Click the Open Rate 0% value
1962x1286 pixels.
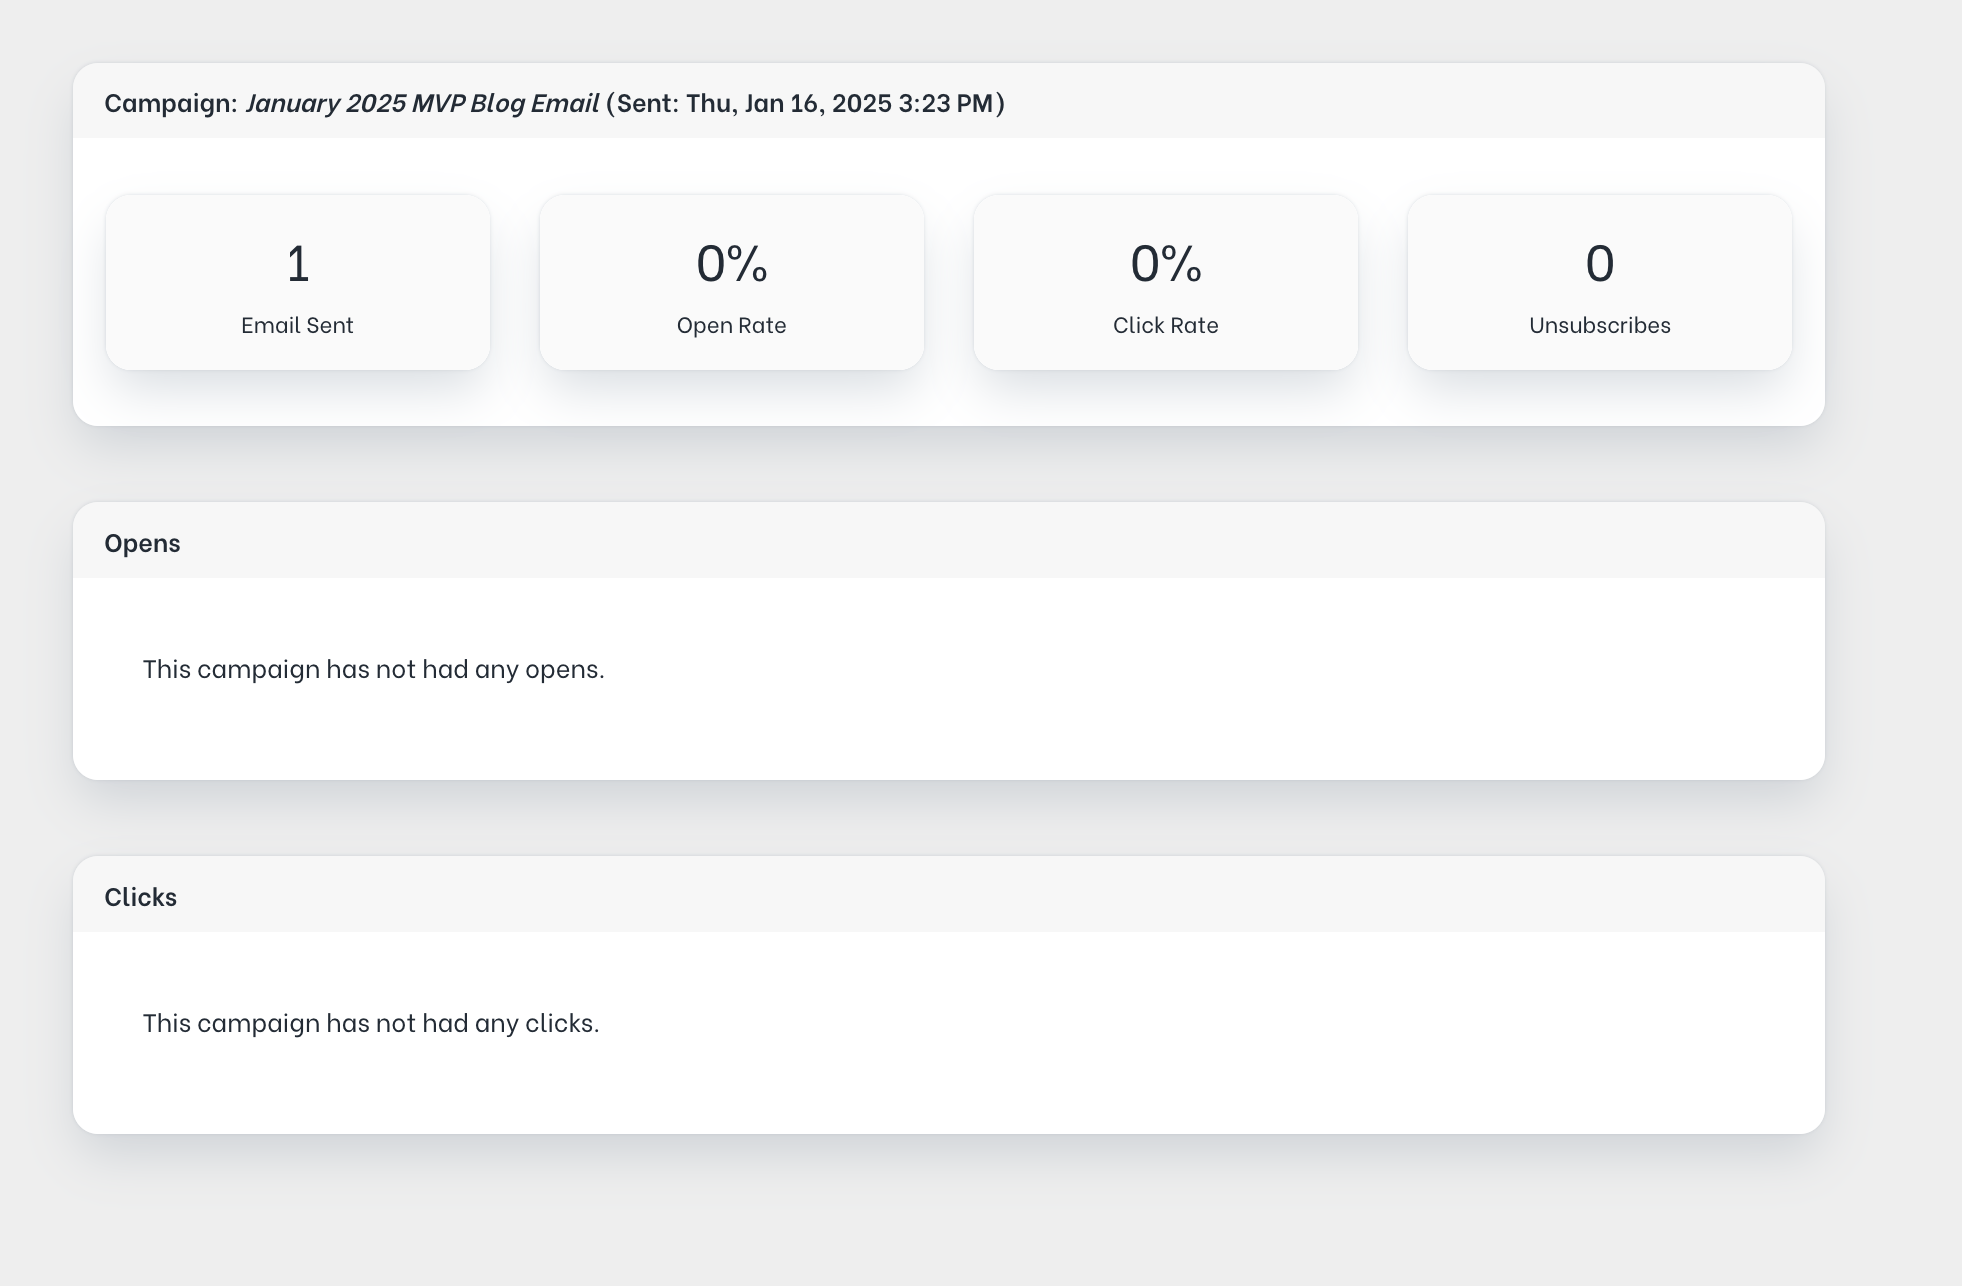731,264
